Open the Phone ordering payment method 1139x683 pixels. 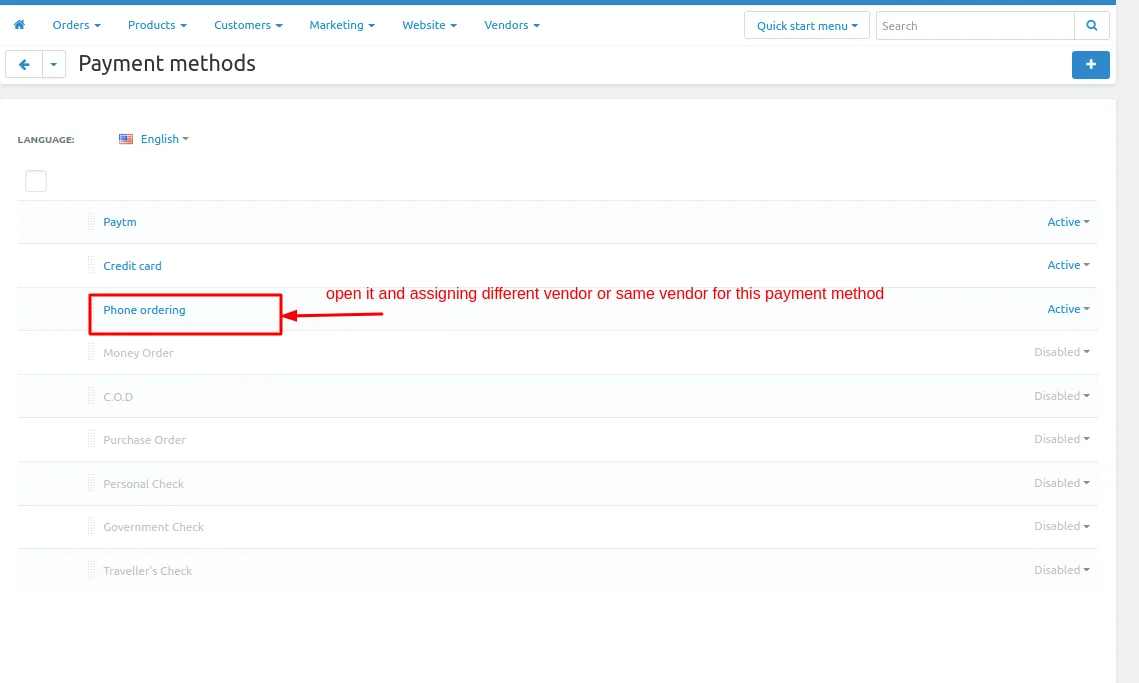pos(144,310)
